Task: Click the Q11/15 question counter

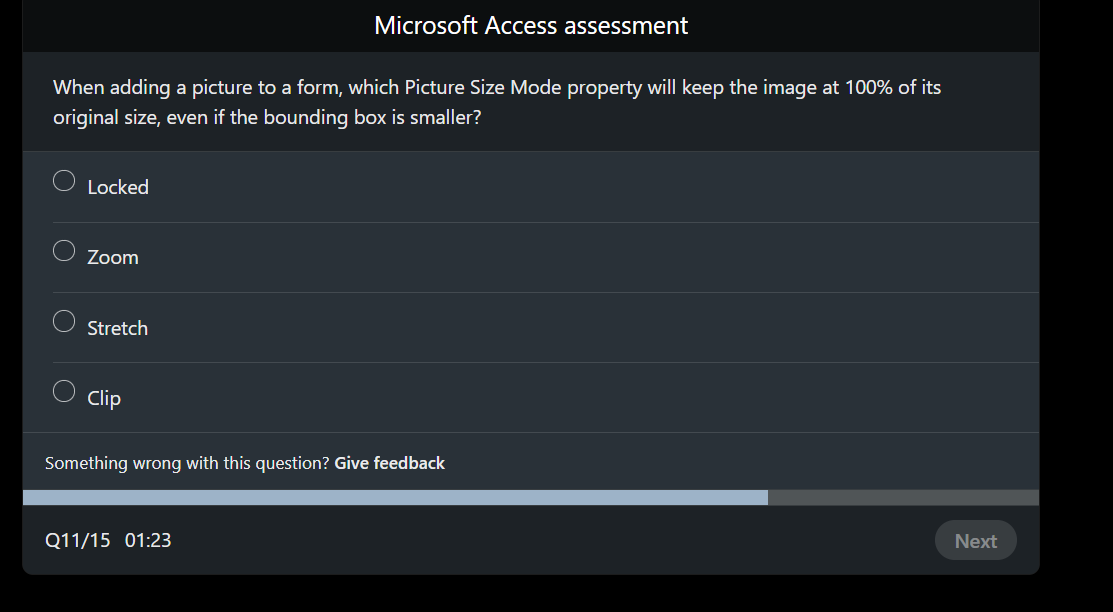Action: [x=77, y=539]
